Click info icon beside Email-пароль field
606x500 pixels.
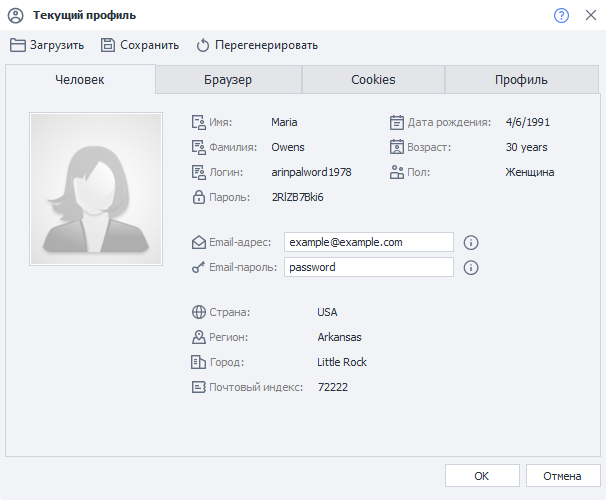point(471,267)
